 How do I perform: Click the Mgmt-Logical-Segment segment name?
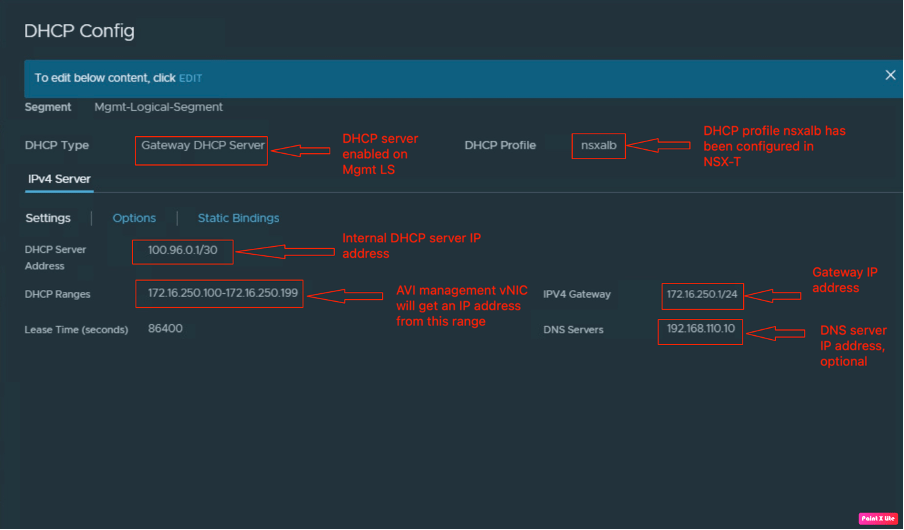(158, 107)
